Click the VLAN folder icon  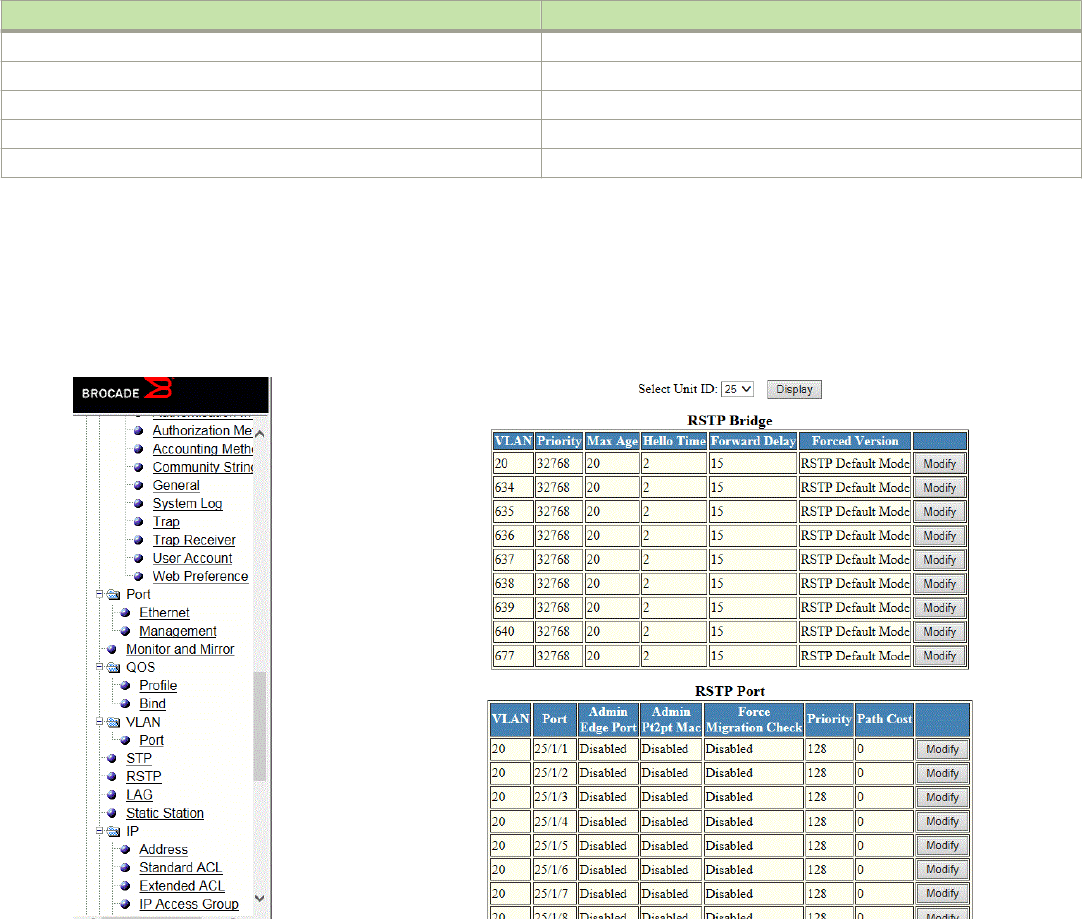click(x=114, y=722)
